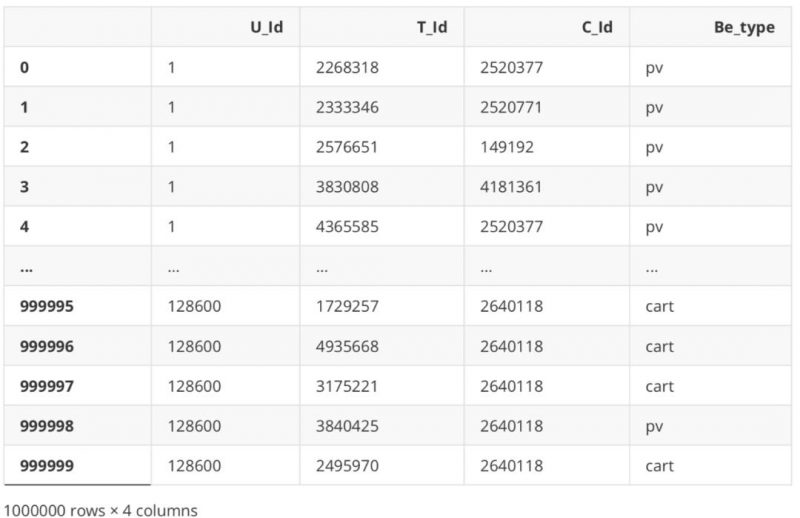The height and width of the screenshot is (518, 800).
Task: Select T_Id value 4935668
Action: pos(347,347)
